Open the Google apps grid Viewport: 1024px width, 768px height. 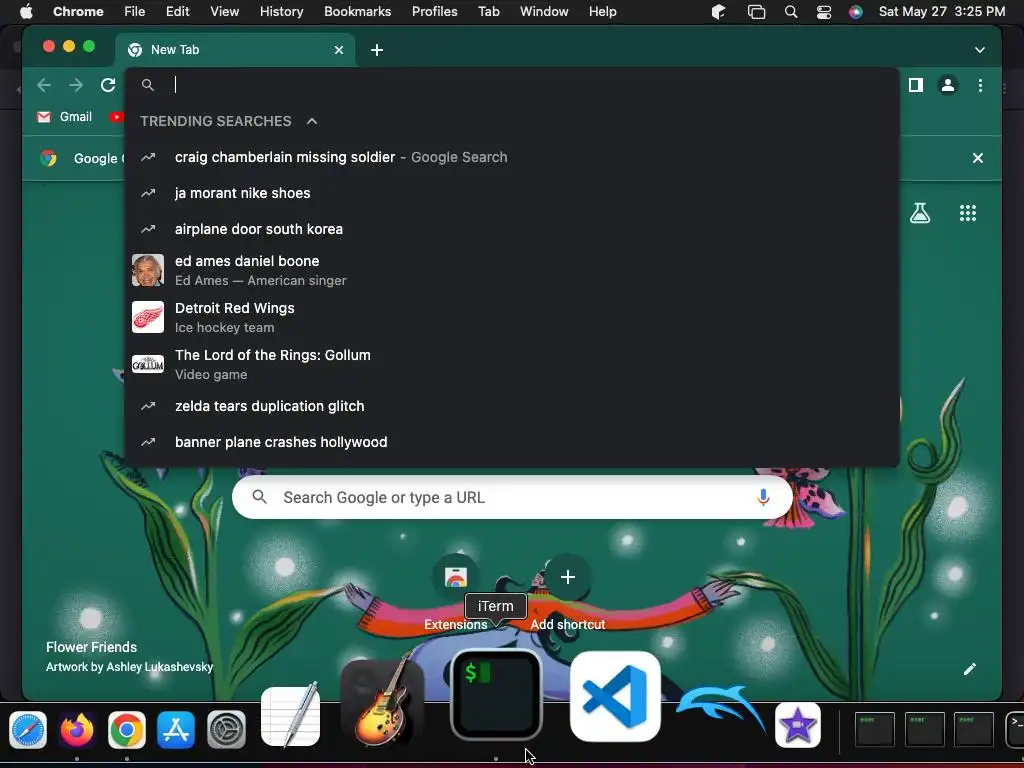[x=968, y=213]
